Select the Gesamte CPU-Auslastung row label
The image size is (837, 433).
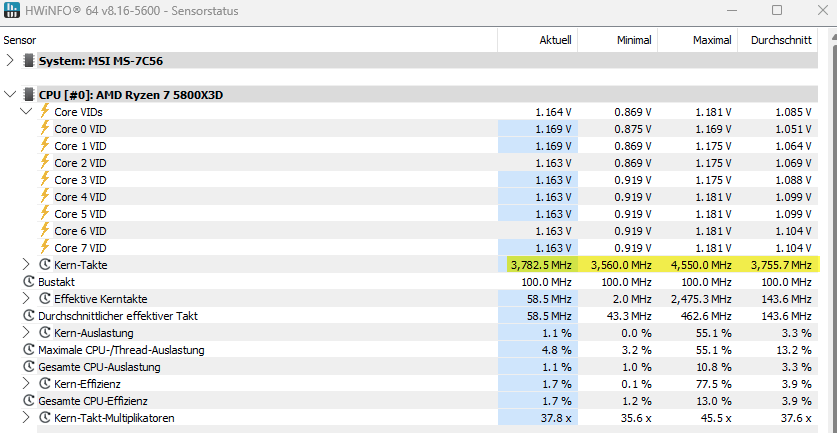pyautogui.click(x=99, y=367)
